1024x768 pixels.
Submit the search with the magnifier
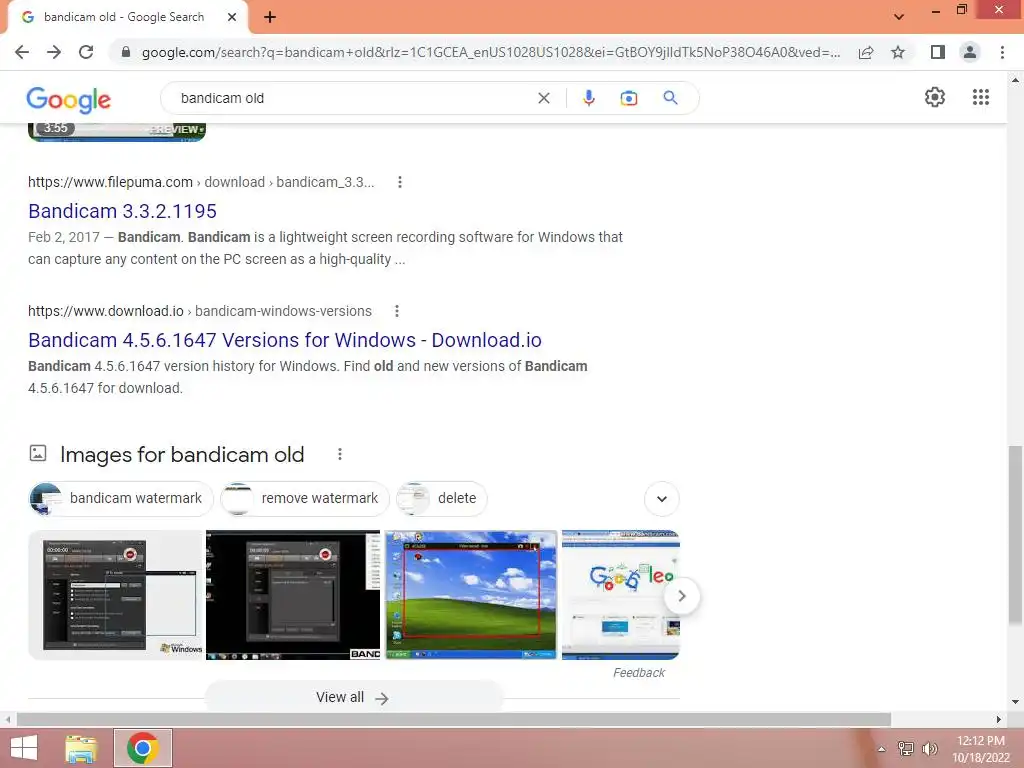670,98
